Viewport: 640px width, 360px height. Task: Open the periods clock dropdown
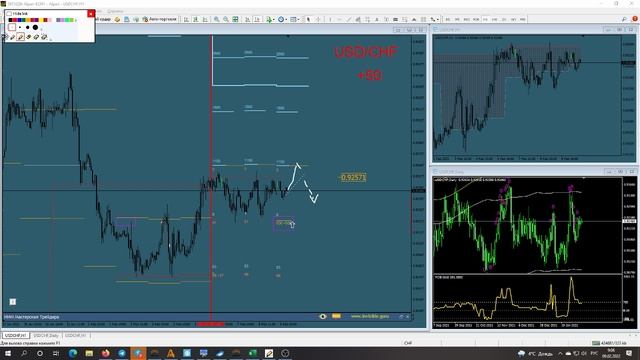click(x=282, y=19)
